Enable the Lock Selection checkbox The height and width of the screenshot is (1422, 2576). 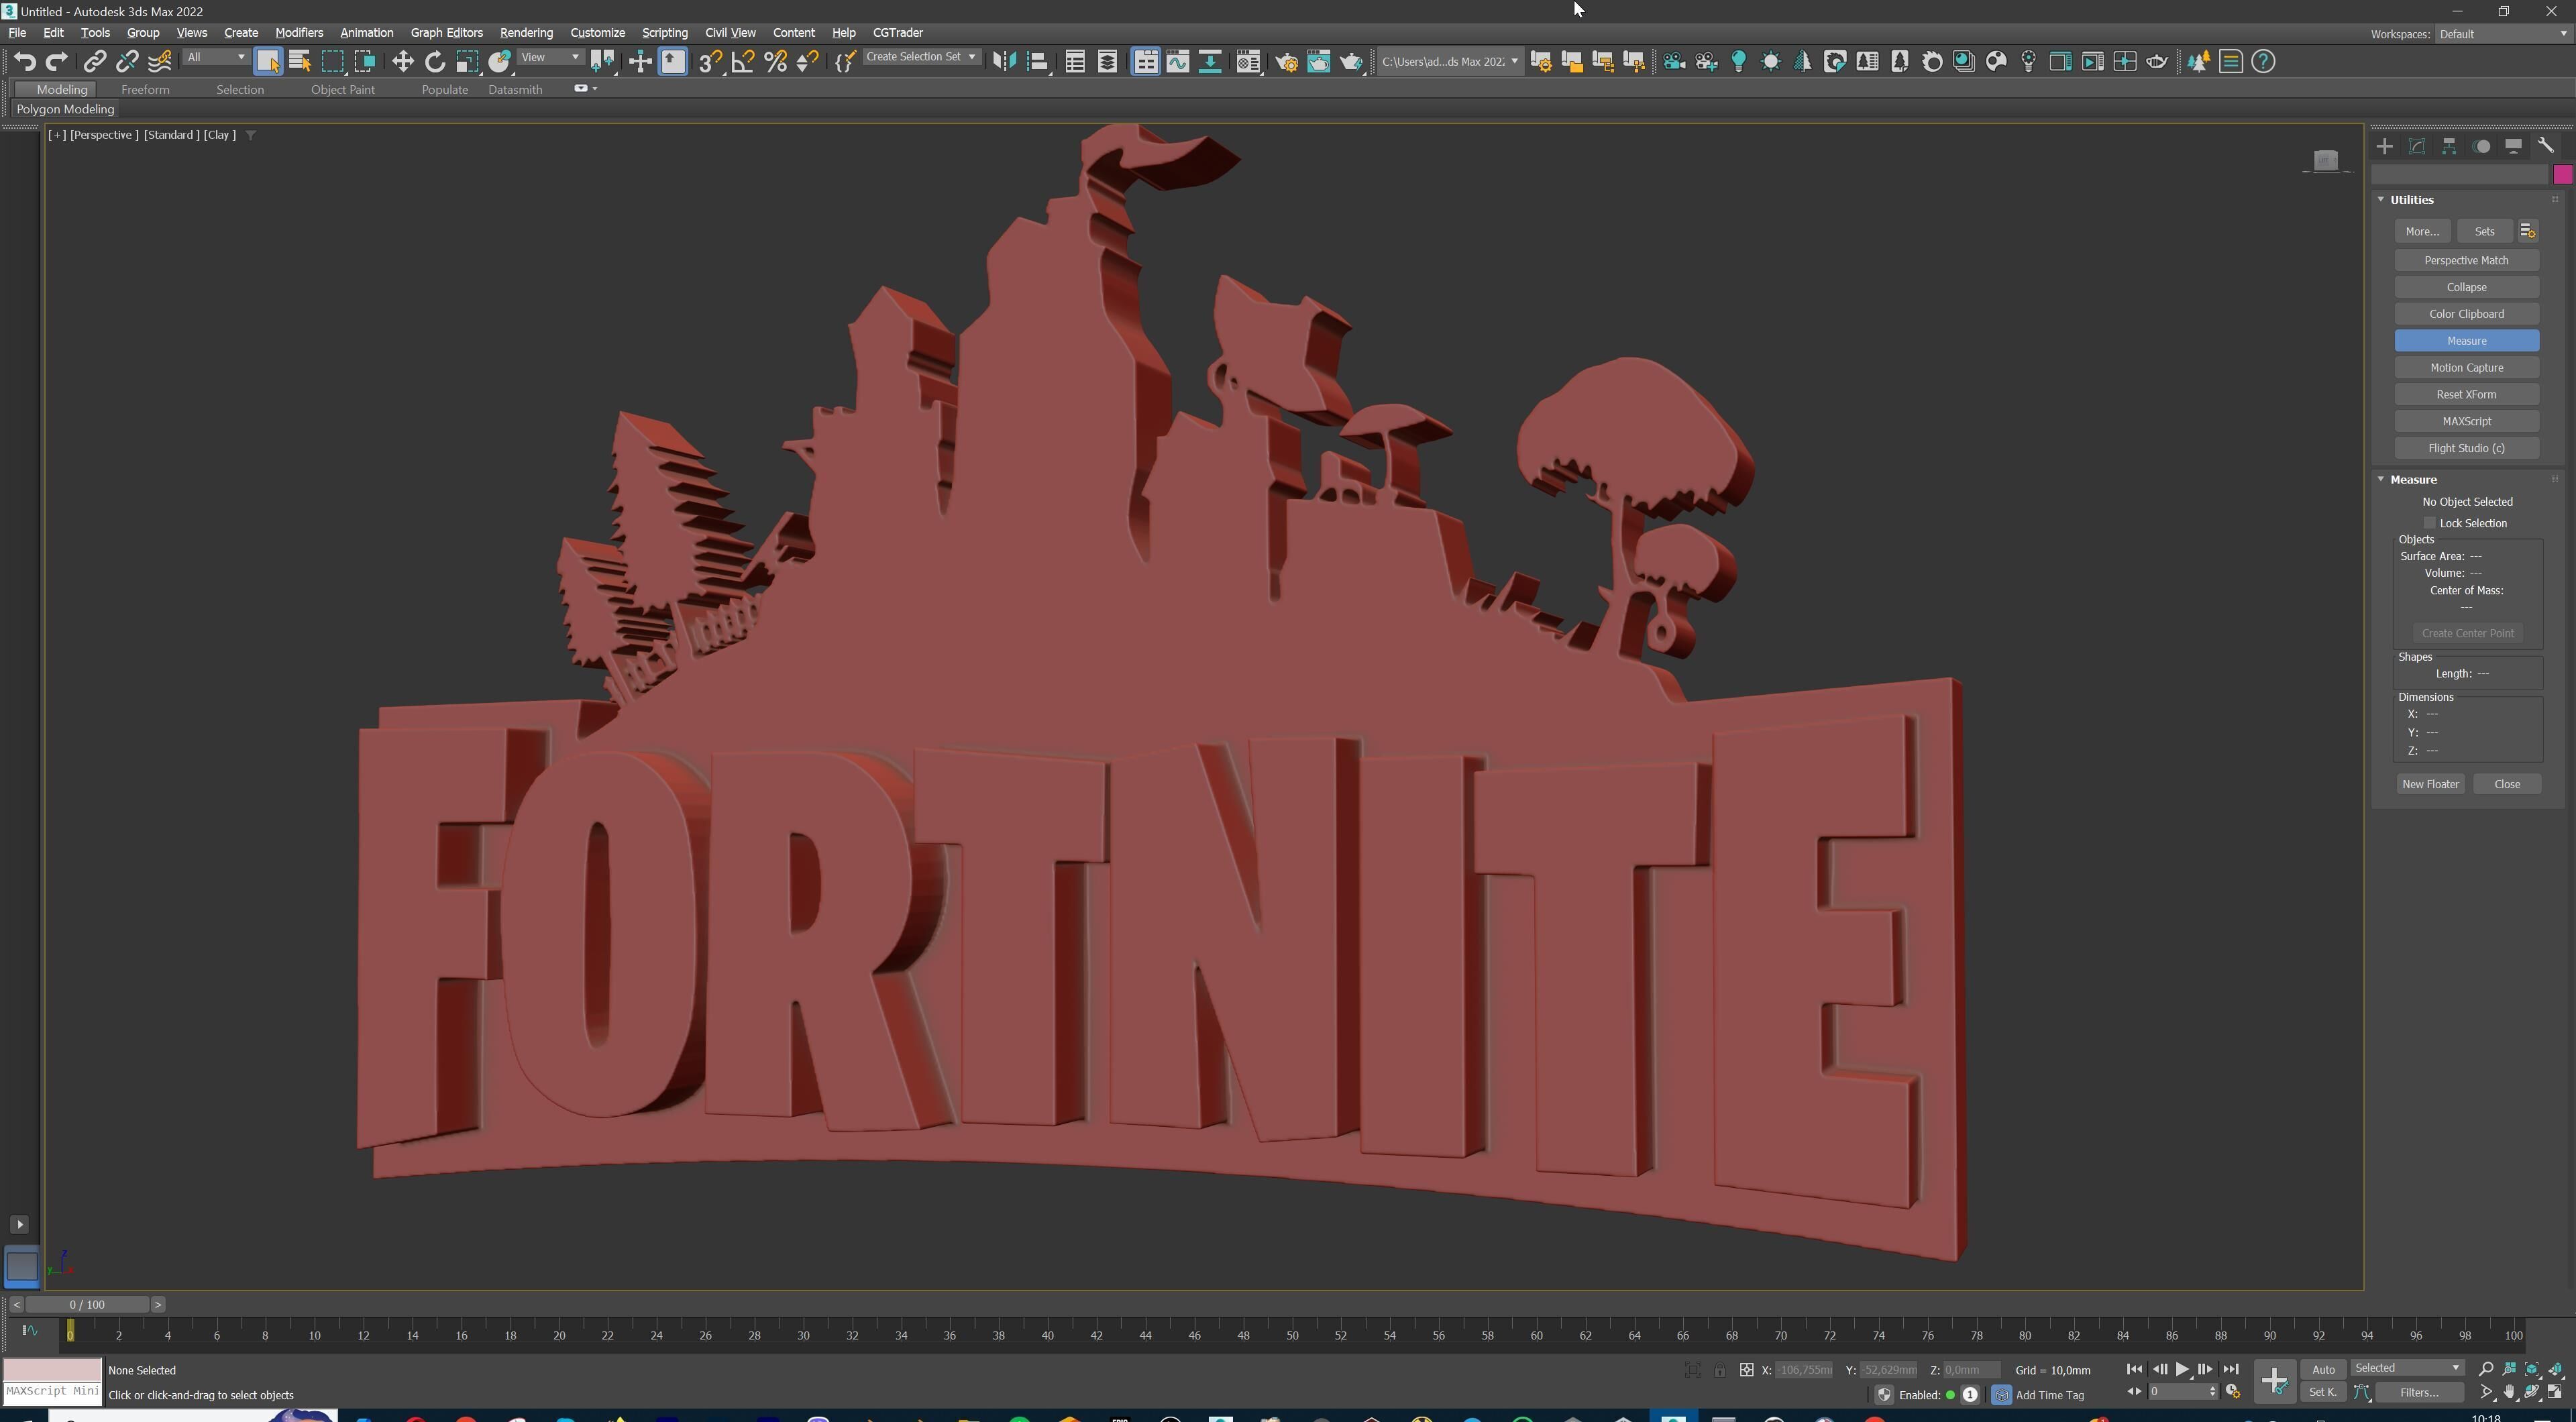(x=2430, y=524)
